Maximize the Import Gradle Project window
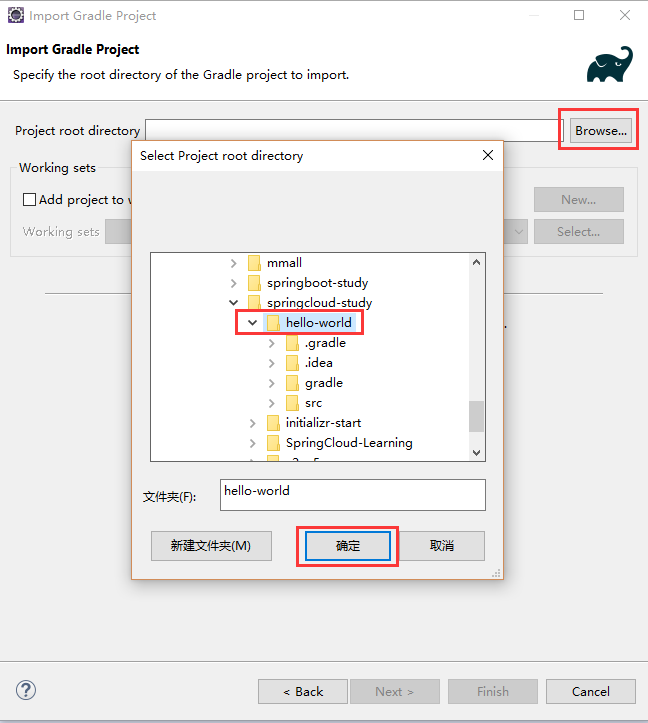The height and width of the screenshot is (723, 648). (x=579, y=15)
